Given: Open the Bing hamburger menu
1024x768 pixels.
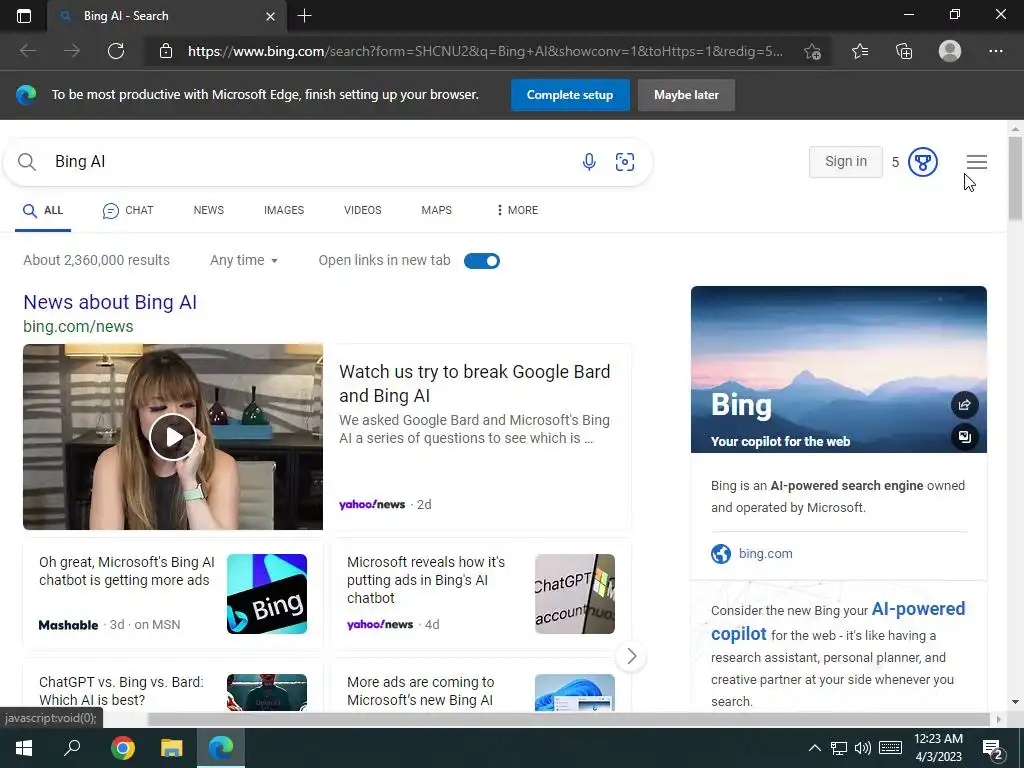Looking at the screenshot, I should pyautogui.click(x=977, y=162).
